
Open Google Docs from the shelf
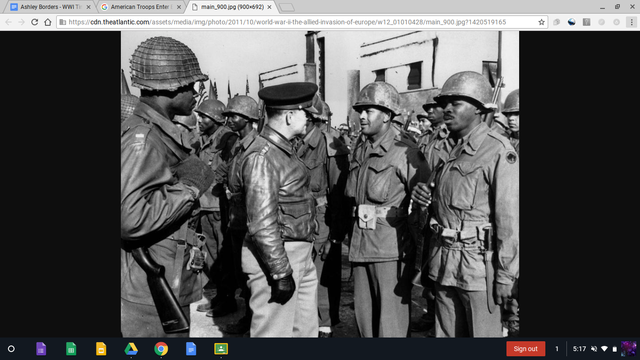(191, 349)
